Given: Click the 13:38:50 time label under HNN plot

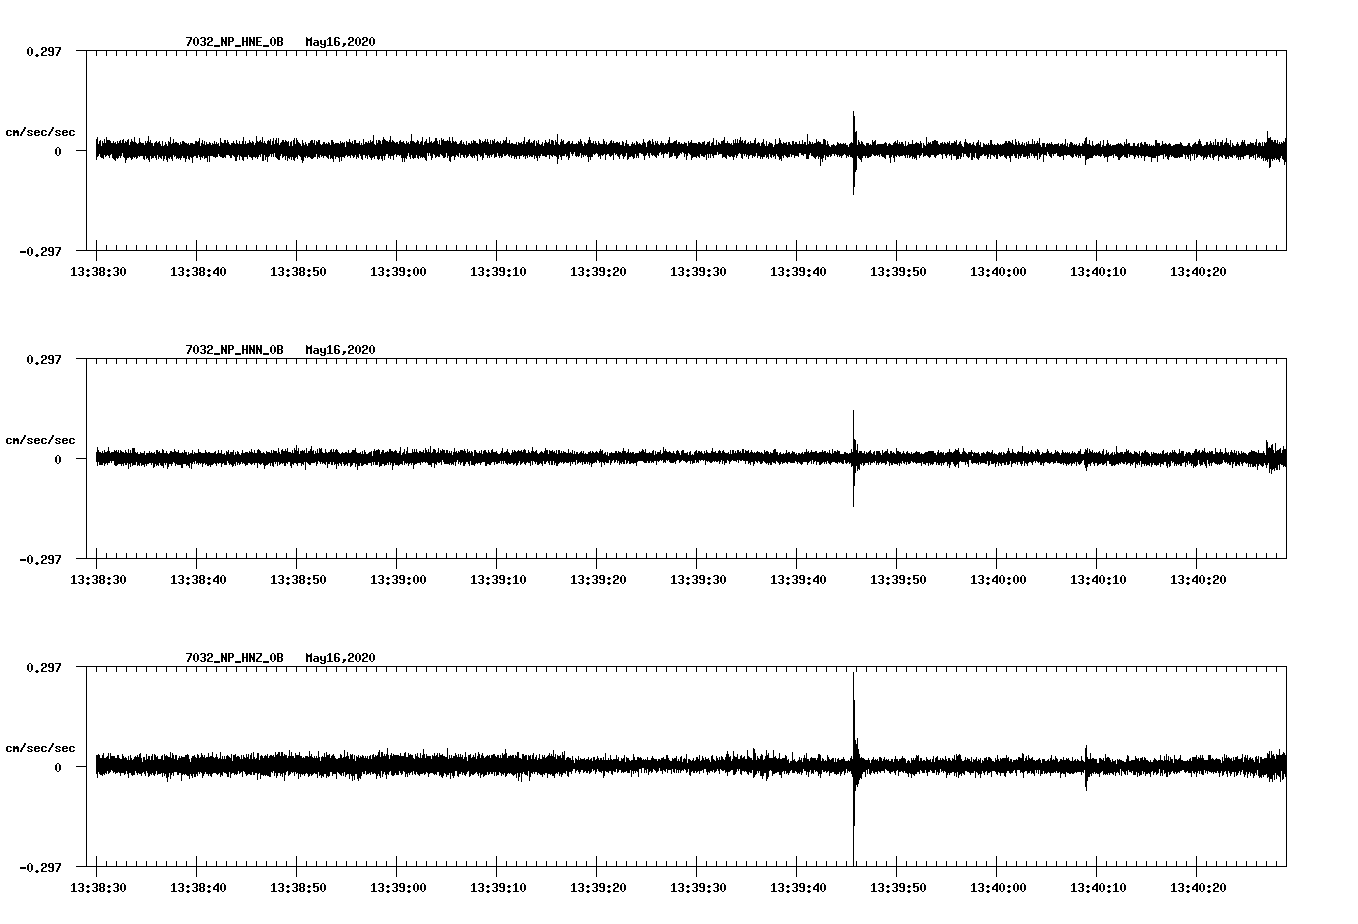Looking at the screenshot, I should tap(298, 580).
